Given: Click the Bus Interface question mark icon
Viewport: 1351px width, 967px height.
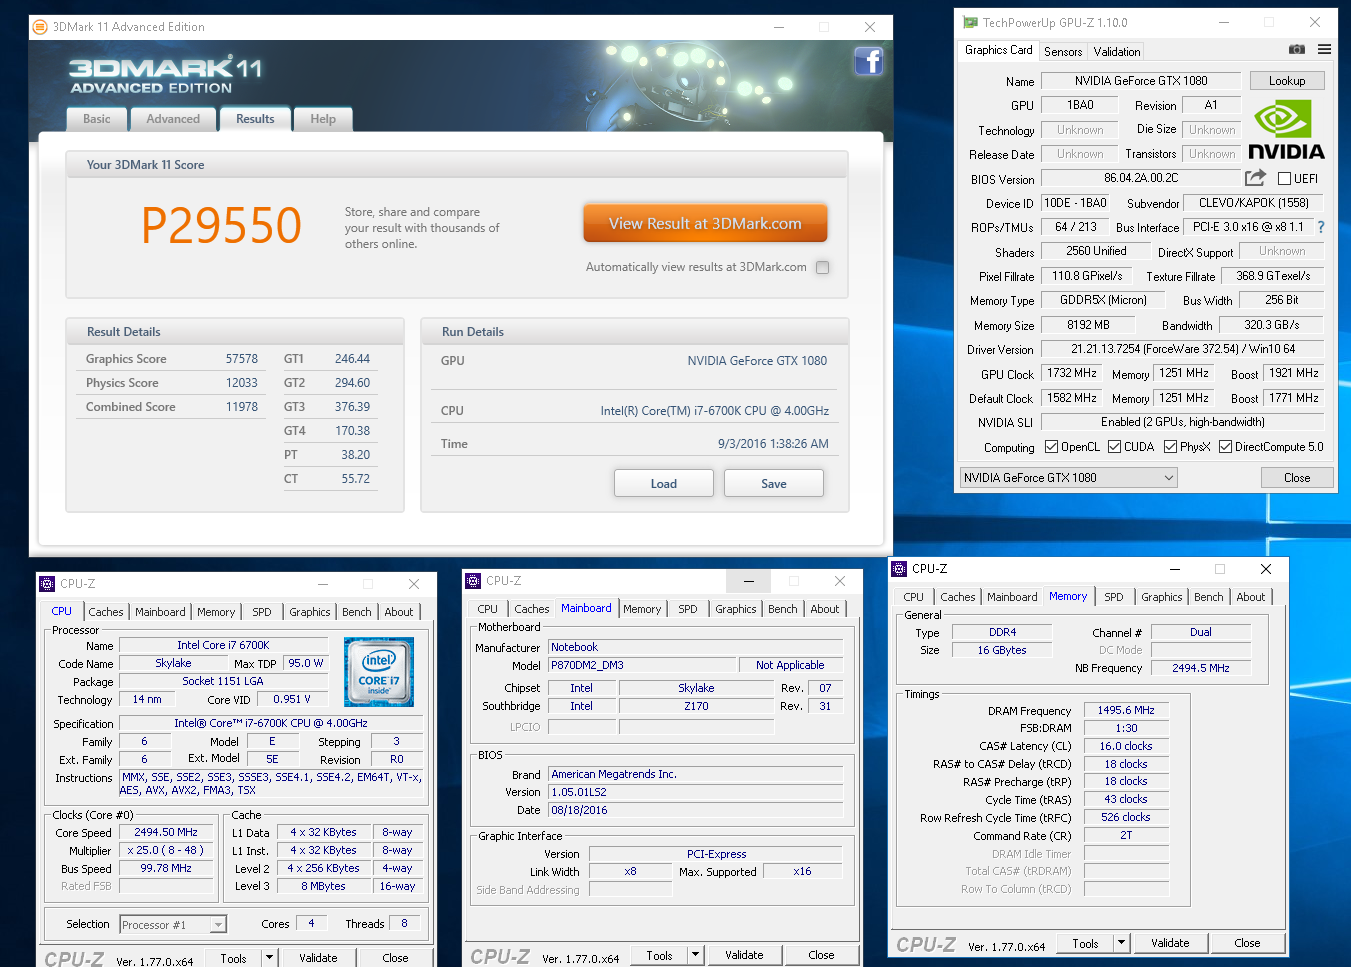Looking at the screenshot, I should click(x=1321, y=227).
